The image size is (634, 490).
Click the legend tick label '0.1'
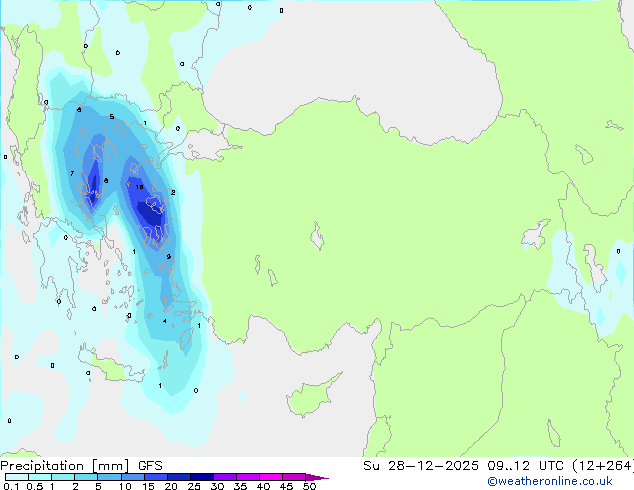coord(12,486)
